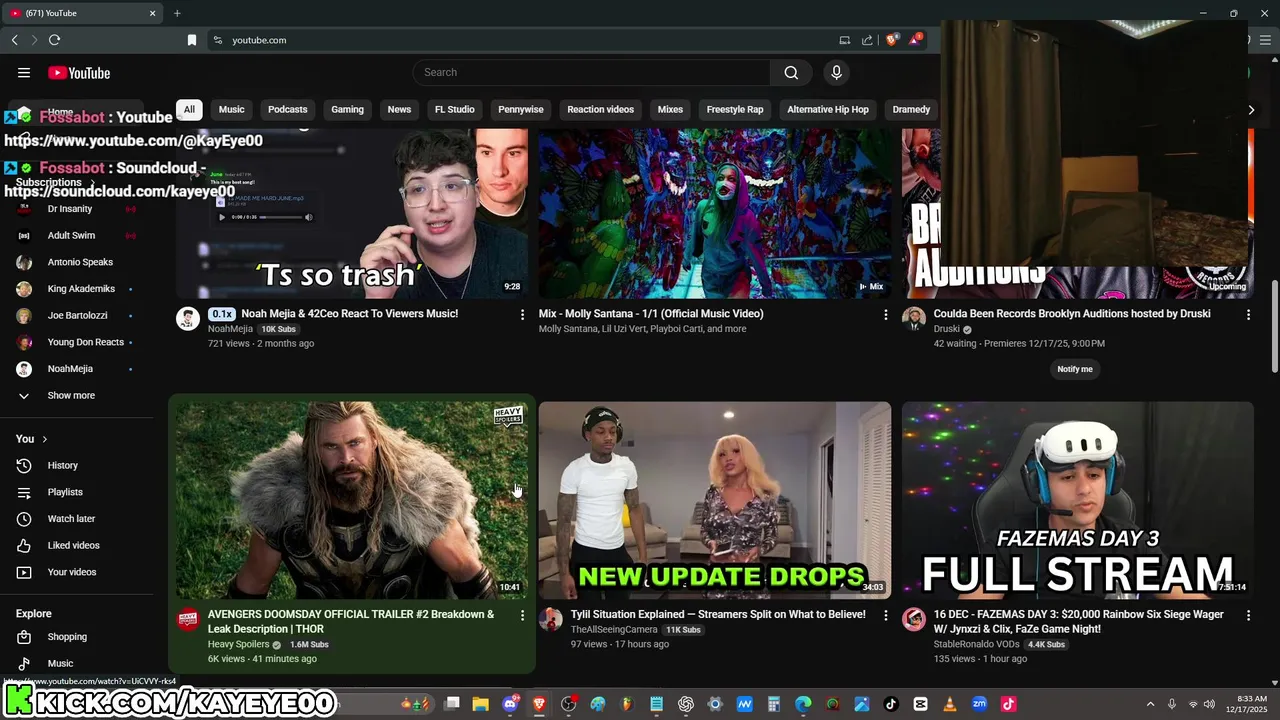Open Tylil Situation Explained video title

[718, 615]
